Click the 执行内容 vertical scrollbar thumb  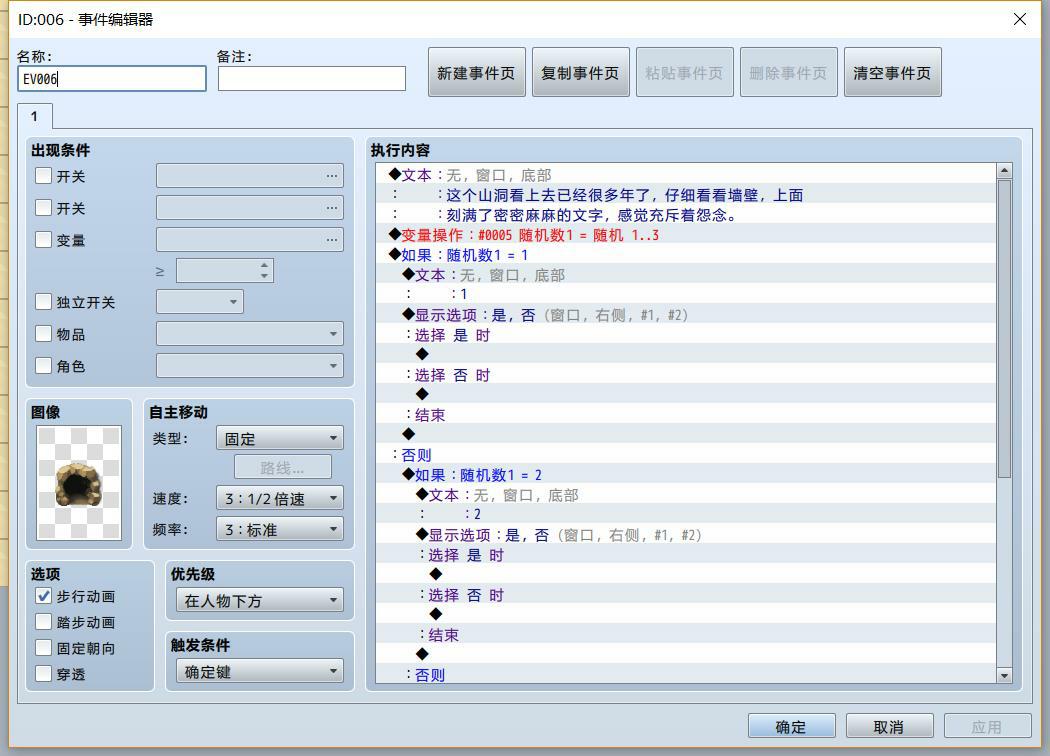(1004, 328)
